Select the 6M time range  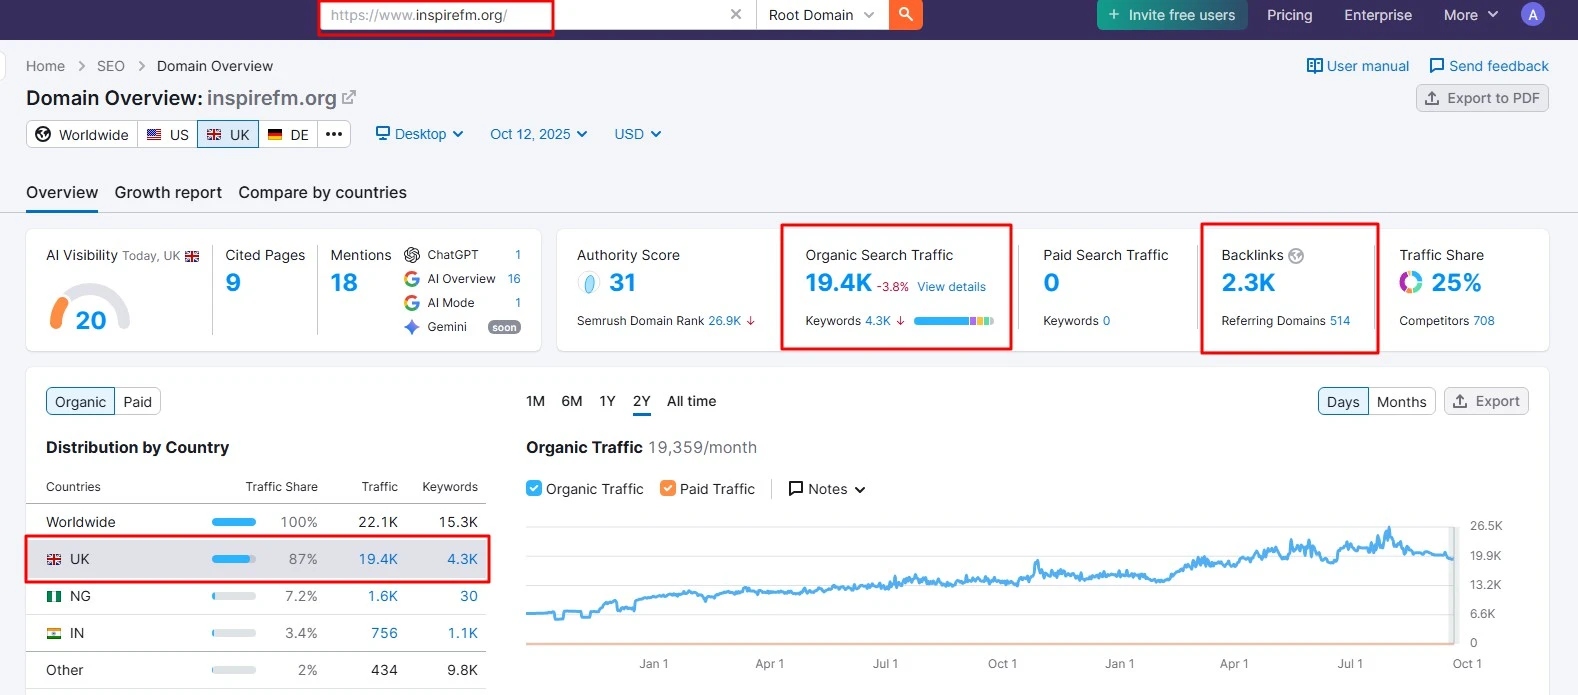point(572,401)
